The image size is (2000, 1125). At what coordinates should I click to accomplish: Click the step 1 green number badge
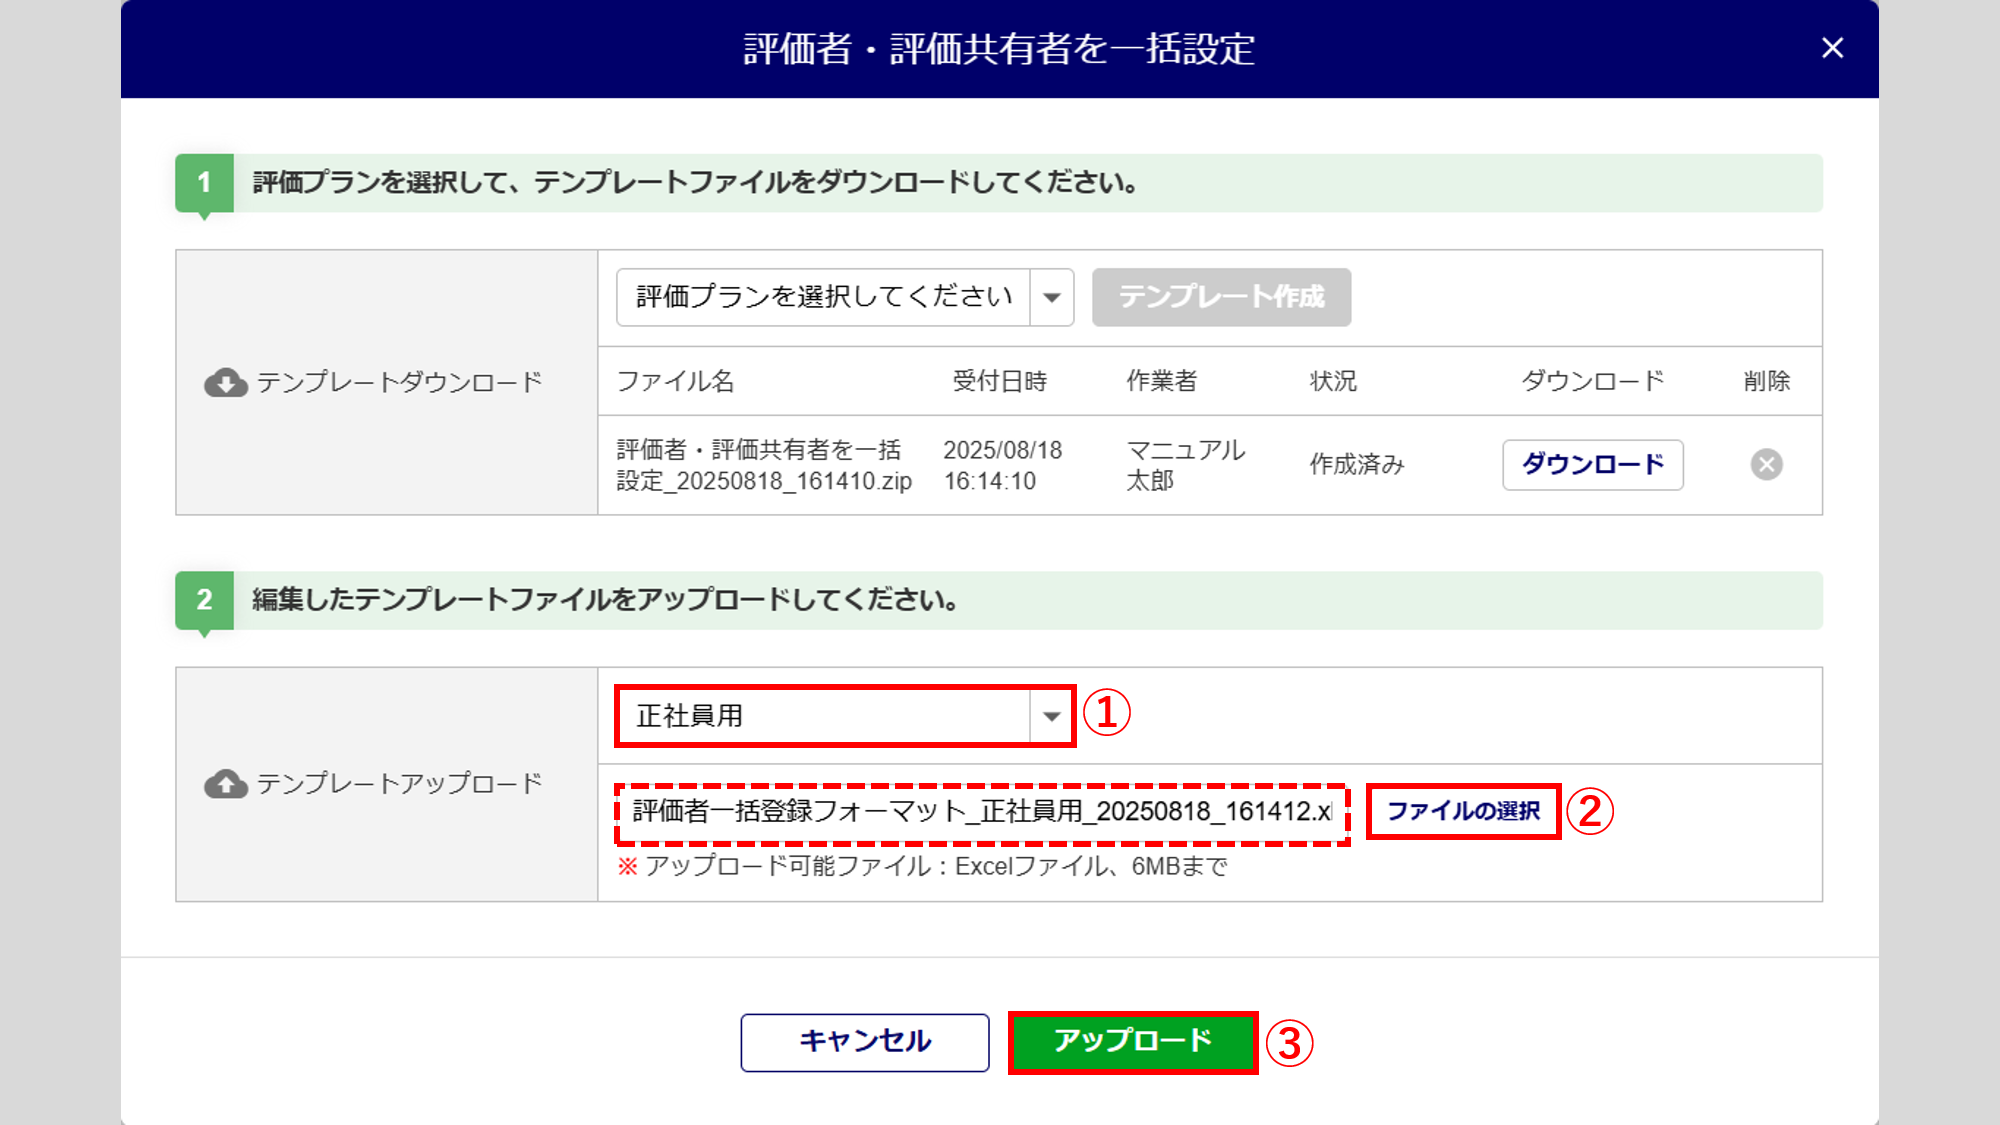(204, 182)
